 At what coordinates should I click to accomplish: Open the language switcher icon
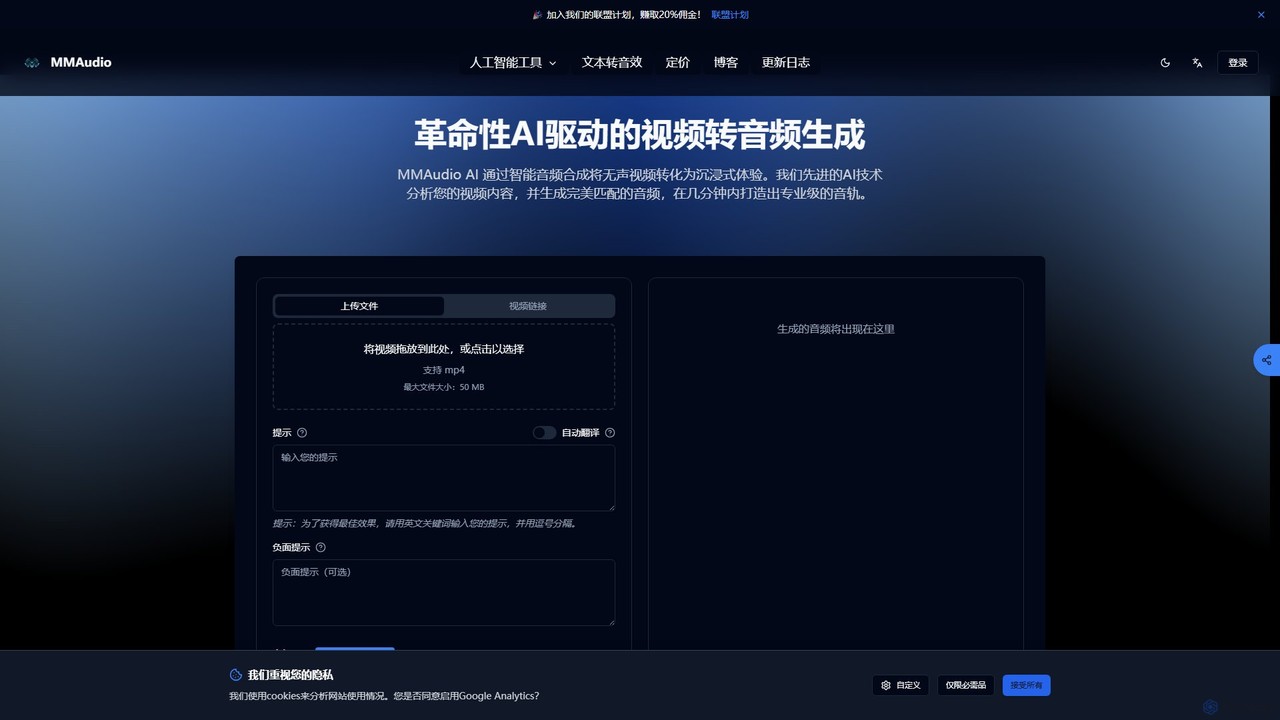pyautogui.click(x=1197, y=62)
